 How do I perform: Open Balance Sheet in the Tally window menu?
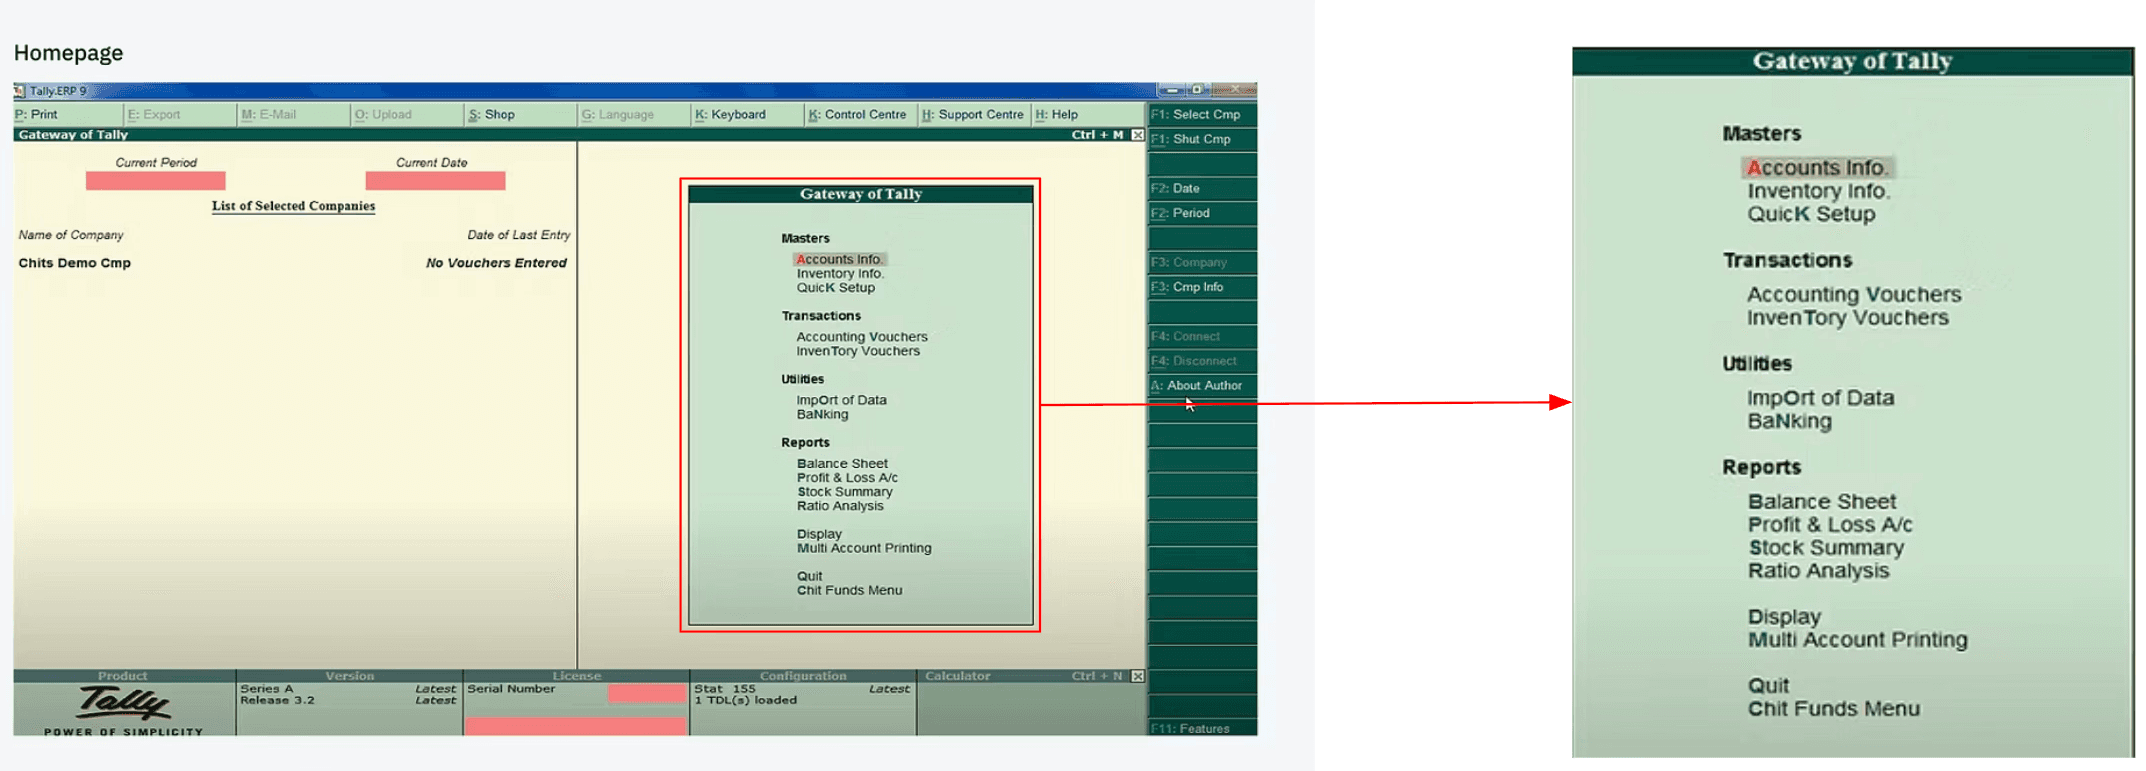842,464
